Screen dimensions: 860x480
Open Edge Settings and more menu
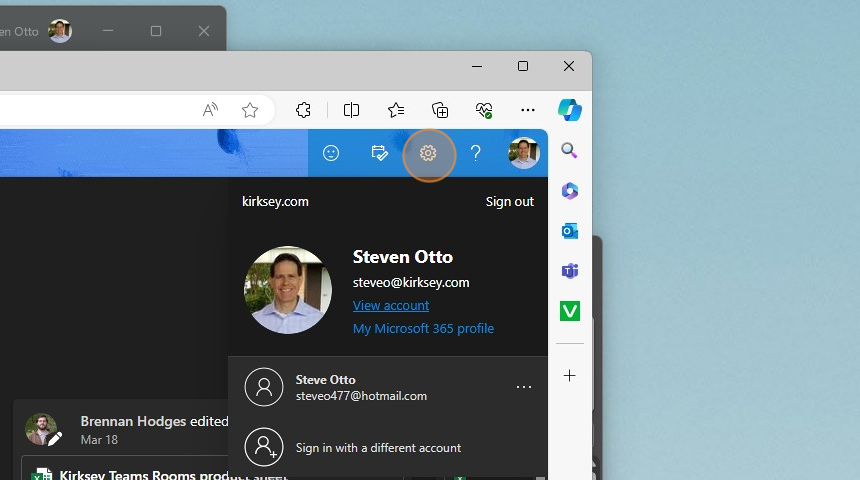tap(528, 110)
